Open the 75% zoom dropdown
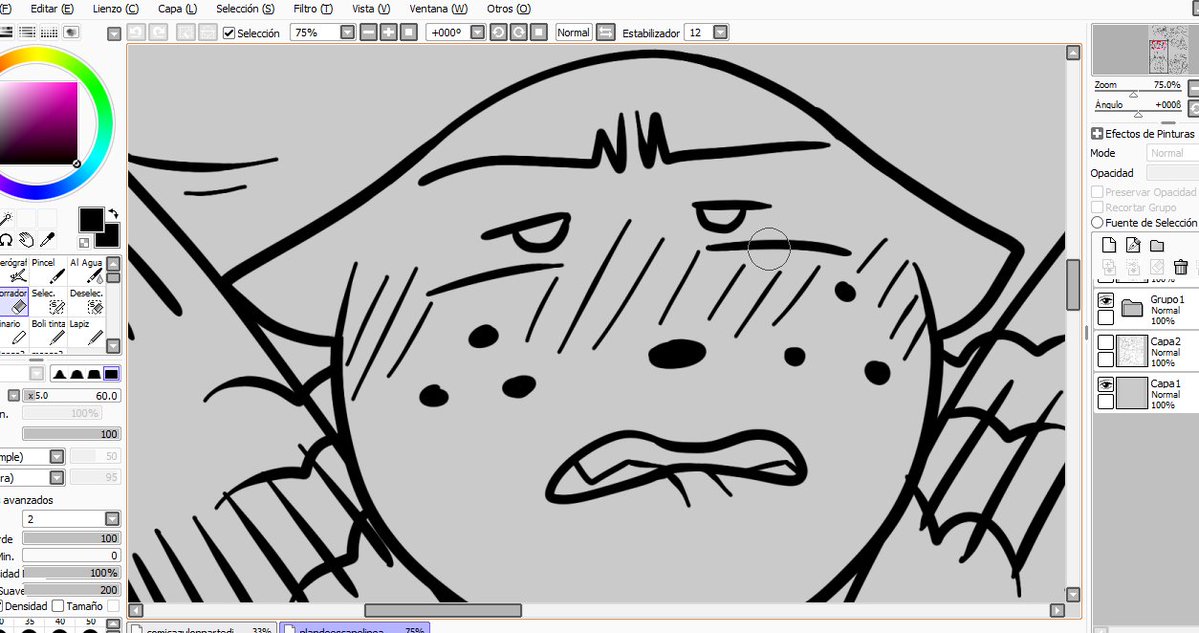The height and width of the screenshot is (633, 1199). click(347, 32)
